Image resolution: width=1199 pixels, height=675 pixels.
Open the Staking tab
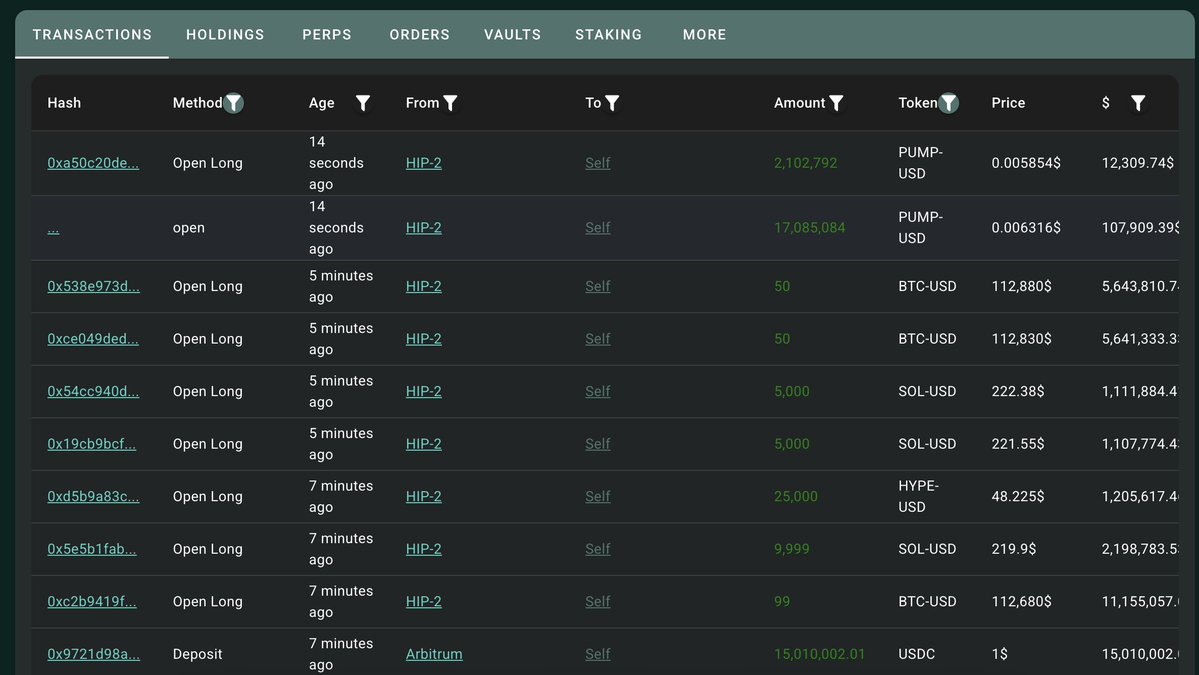click(608, 35)
